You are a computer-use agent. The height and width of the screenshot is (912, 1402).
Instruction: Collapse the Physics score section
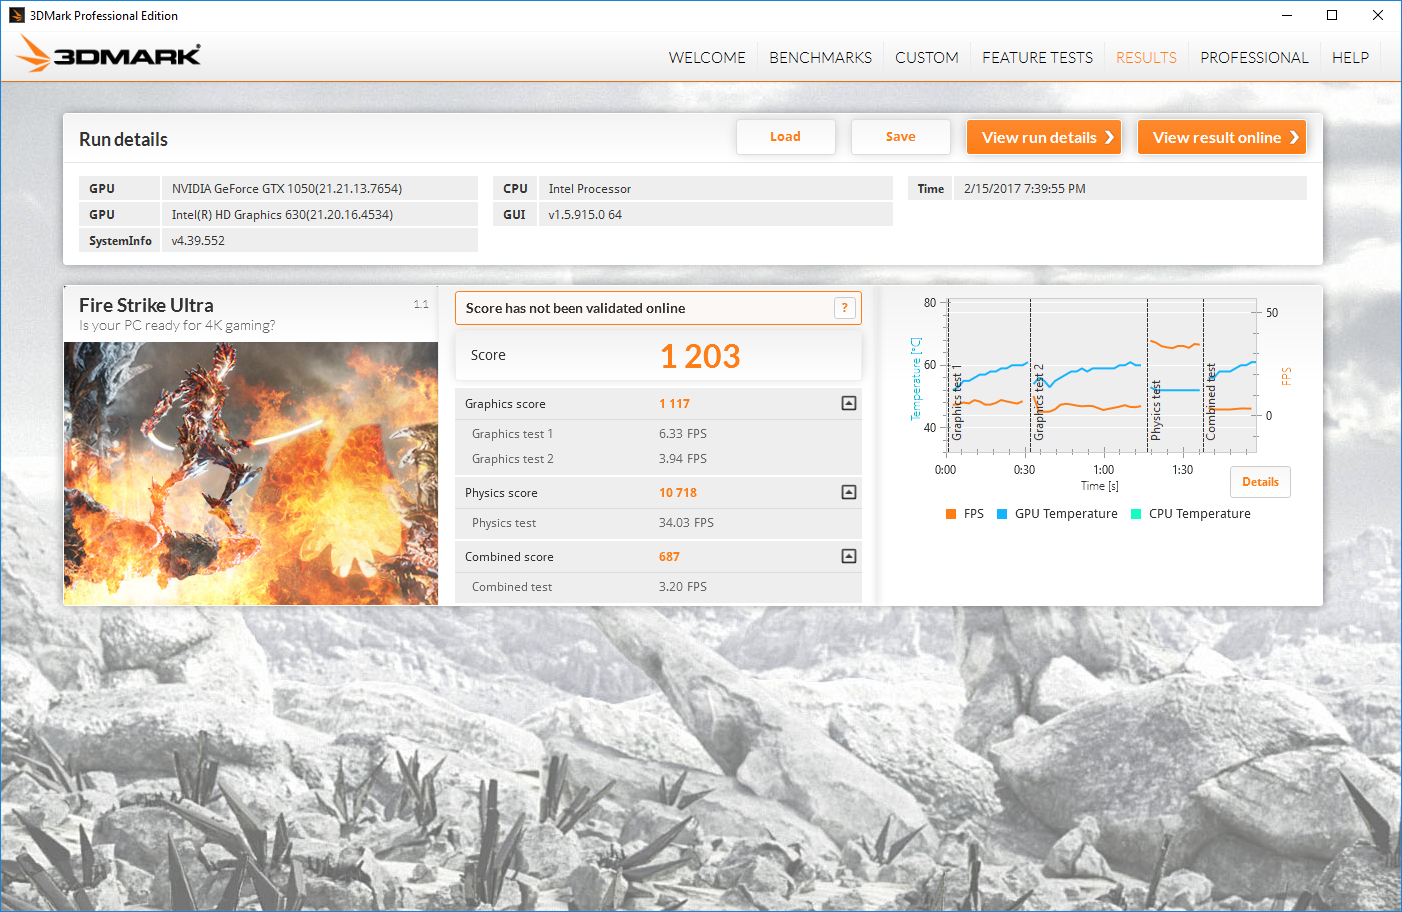[x=849, y=492]
